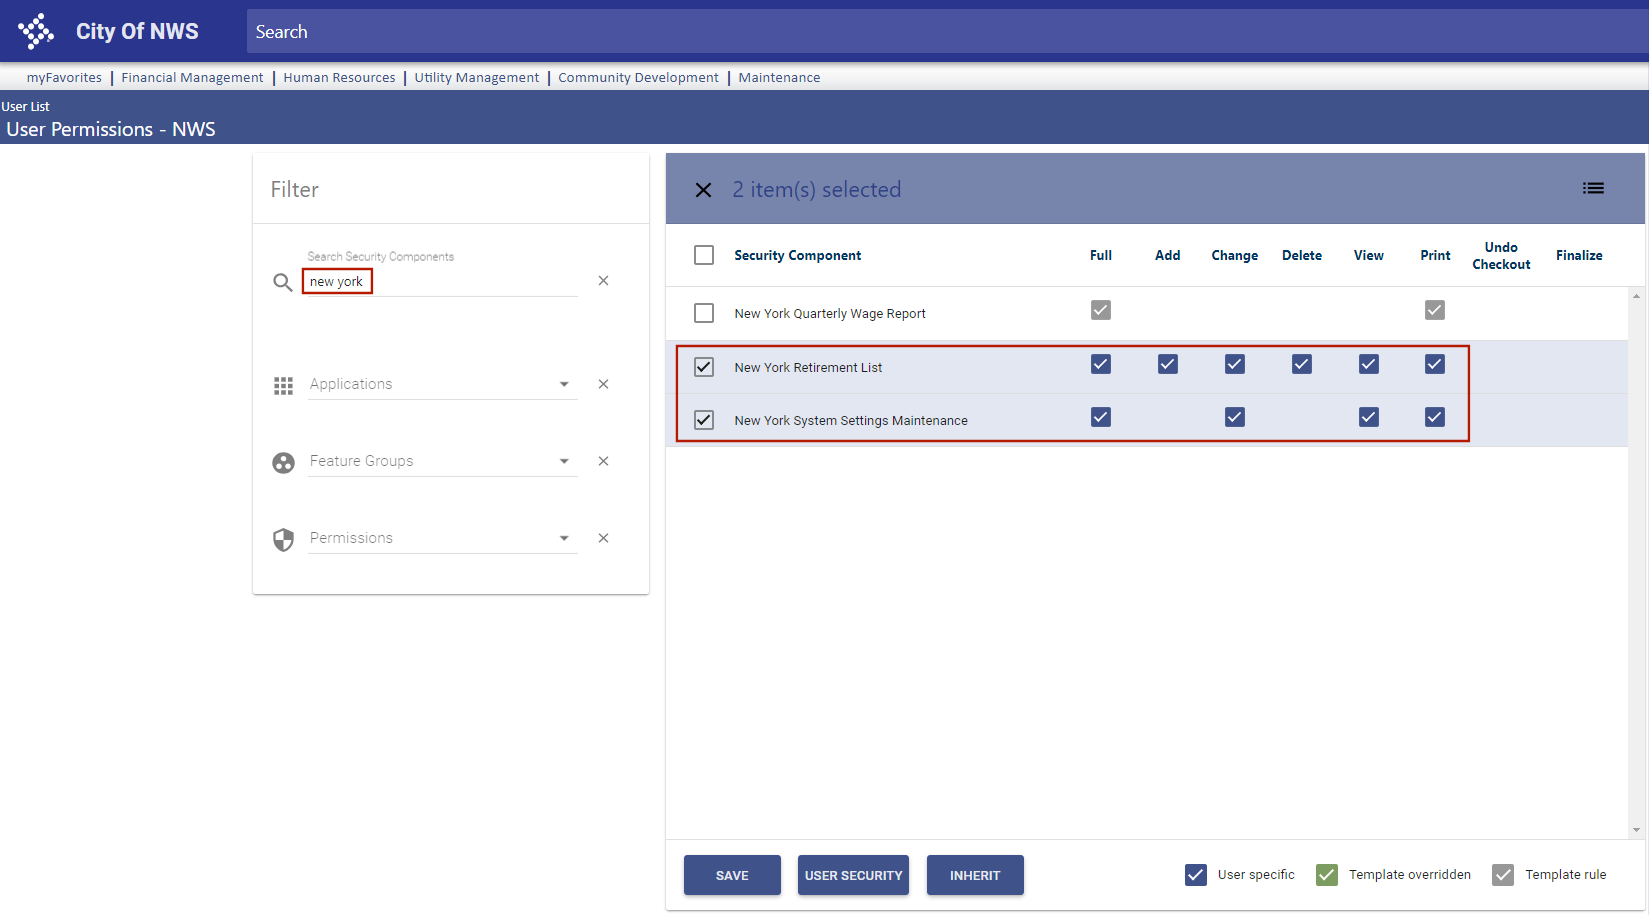1649x915 pixels.
Task: Click the INHERIT button
Action: point(974,875)
